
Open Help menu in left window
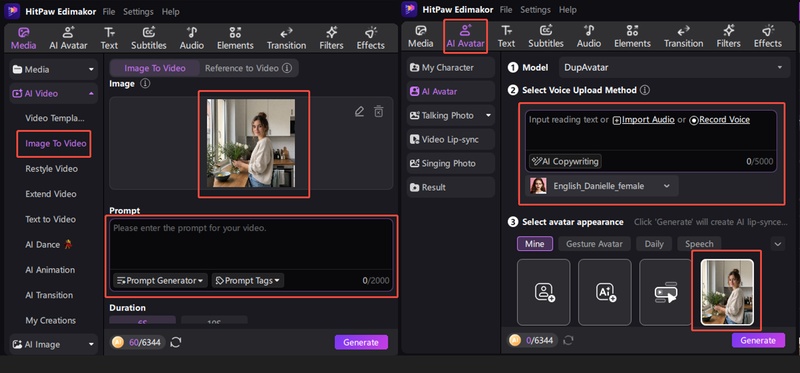click(x=170, y=12)
